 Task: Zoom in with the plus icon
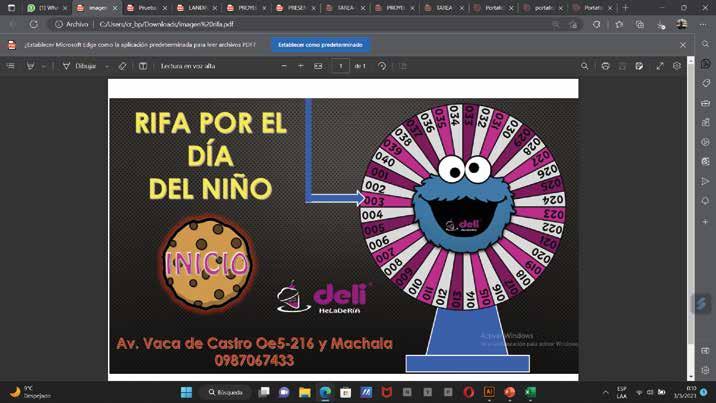[300, 66]
